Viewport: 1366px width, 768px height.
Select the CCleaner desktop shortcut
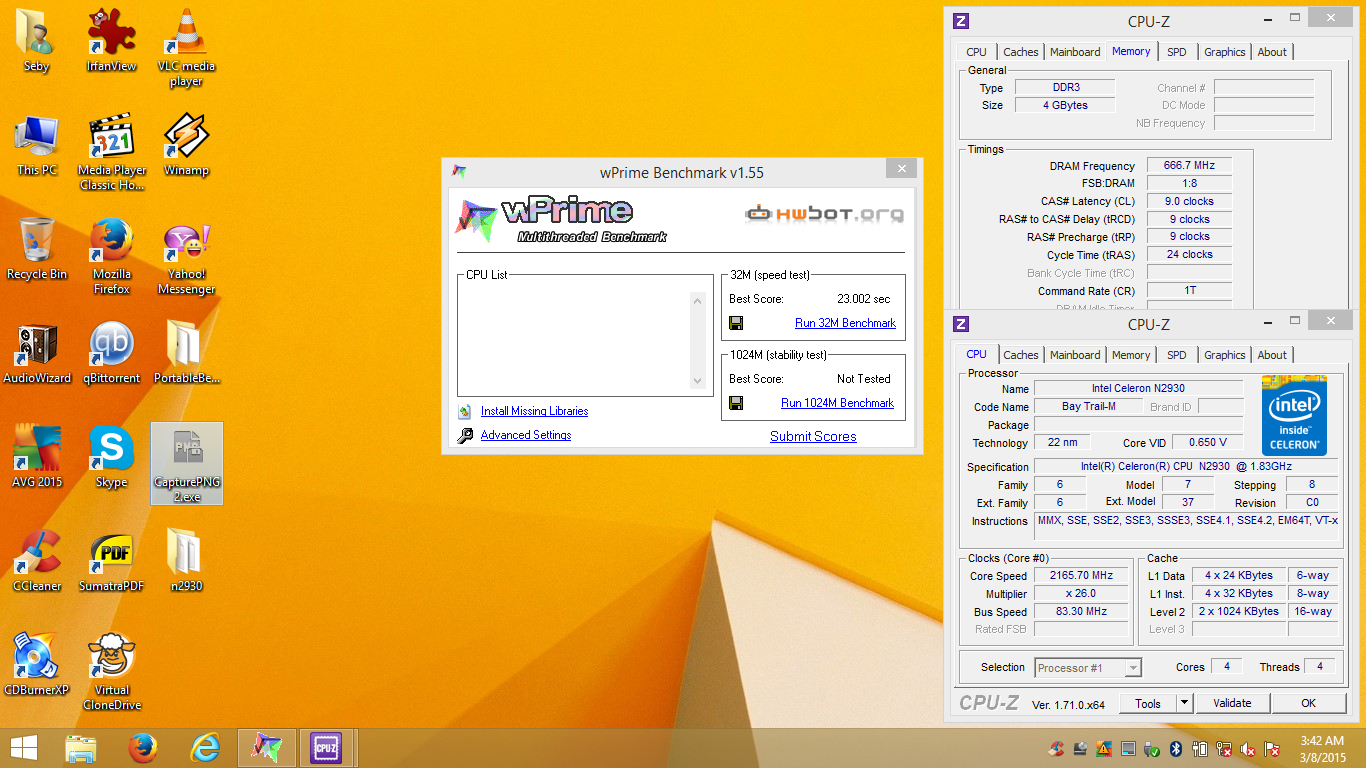pos(37,562)
